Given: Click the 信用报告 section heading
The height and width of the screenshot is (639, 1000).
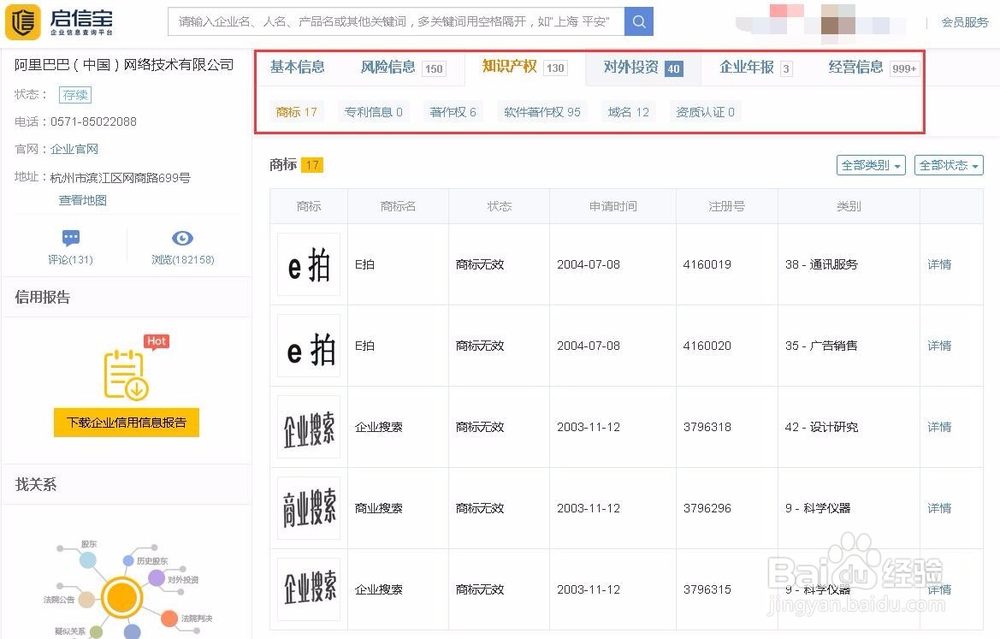Looking at the screenshot, I should pyautogui.click(x=42, y=297).
